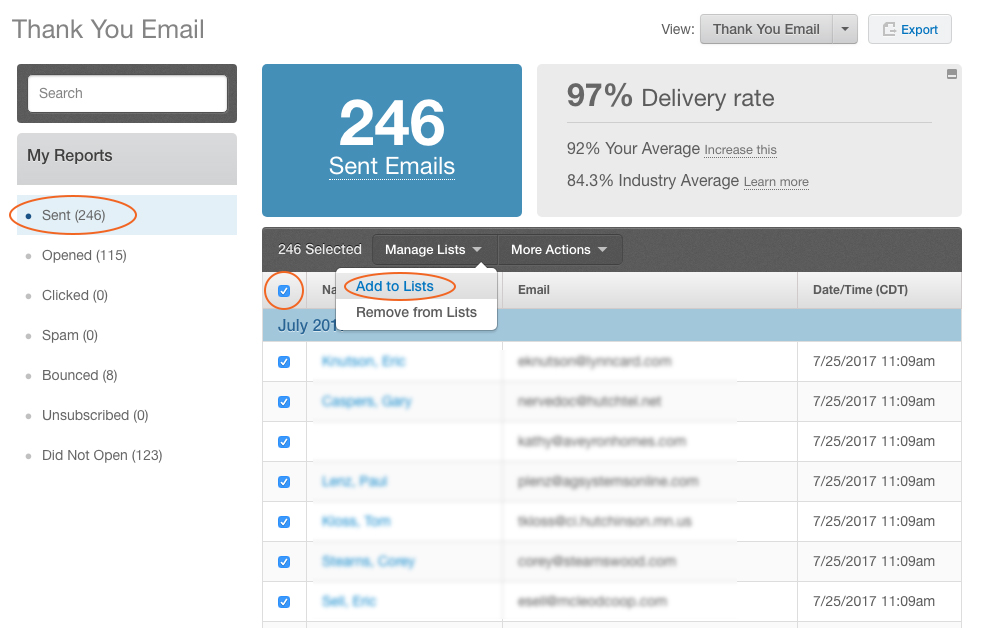Click the My Reports heading

[x=69, y=156]
